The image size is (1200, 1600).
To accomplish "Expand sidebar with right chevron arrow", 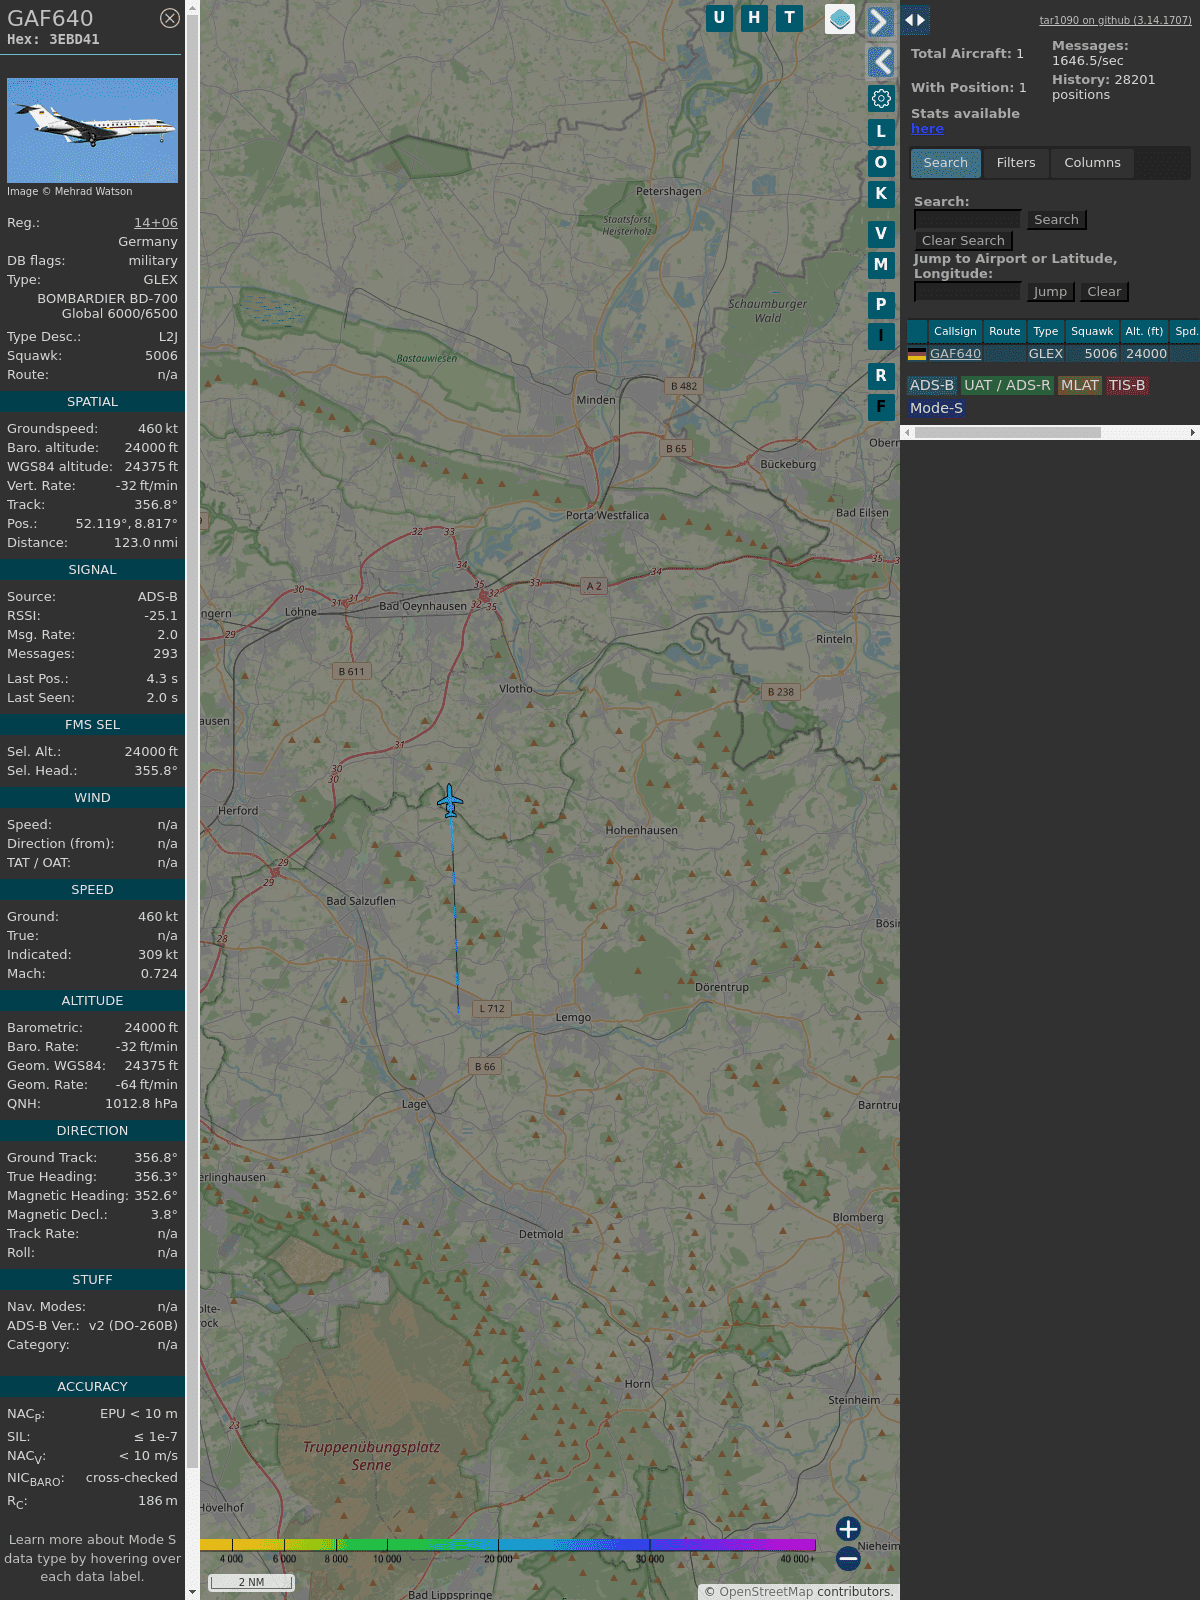I will click(879, 22).
